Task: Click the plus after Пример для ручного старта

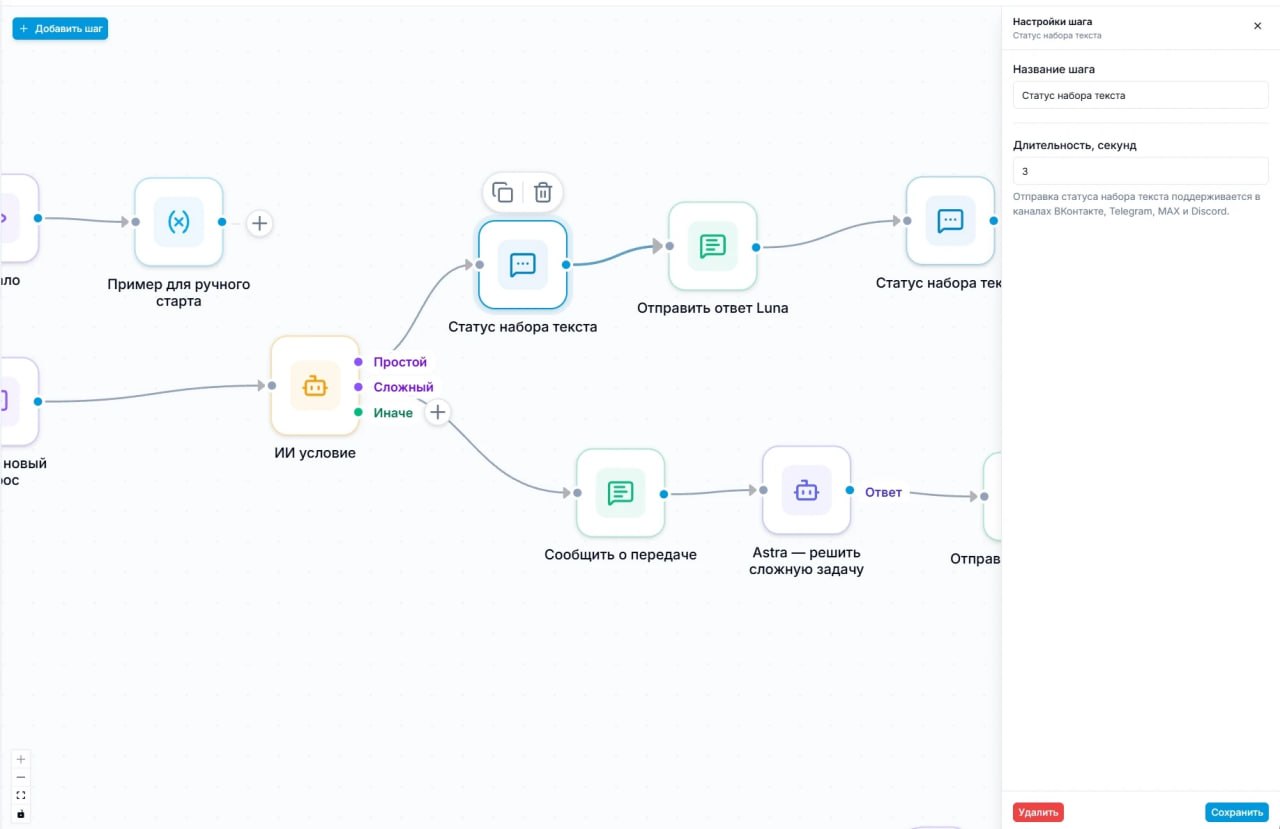Action: pos(259,223)
